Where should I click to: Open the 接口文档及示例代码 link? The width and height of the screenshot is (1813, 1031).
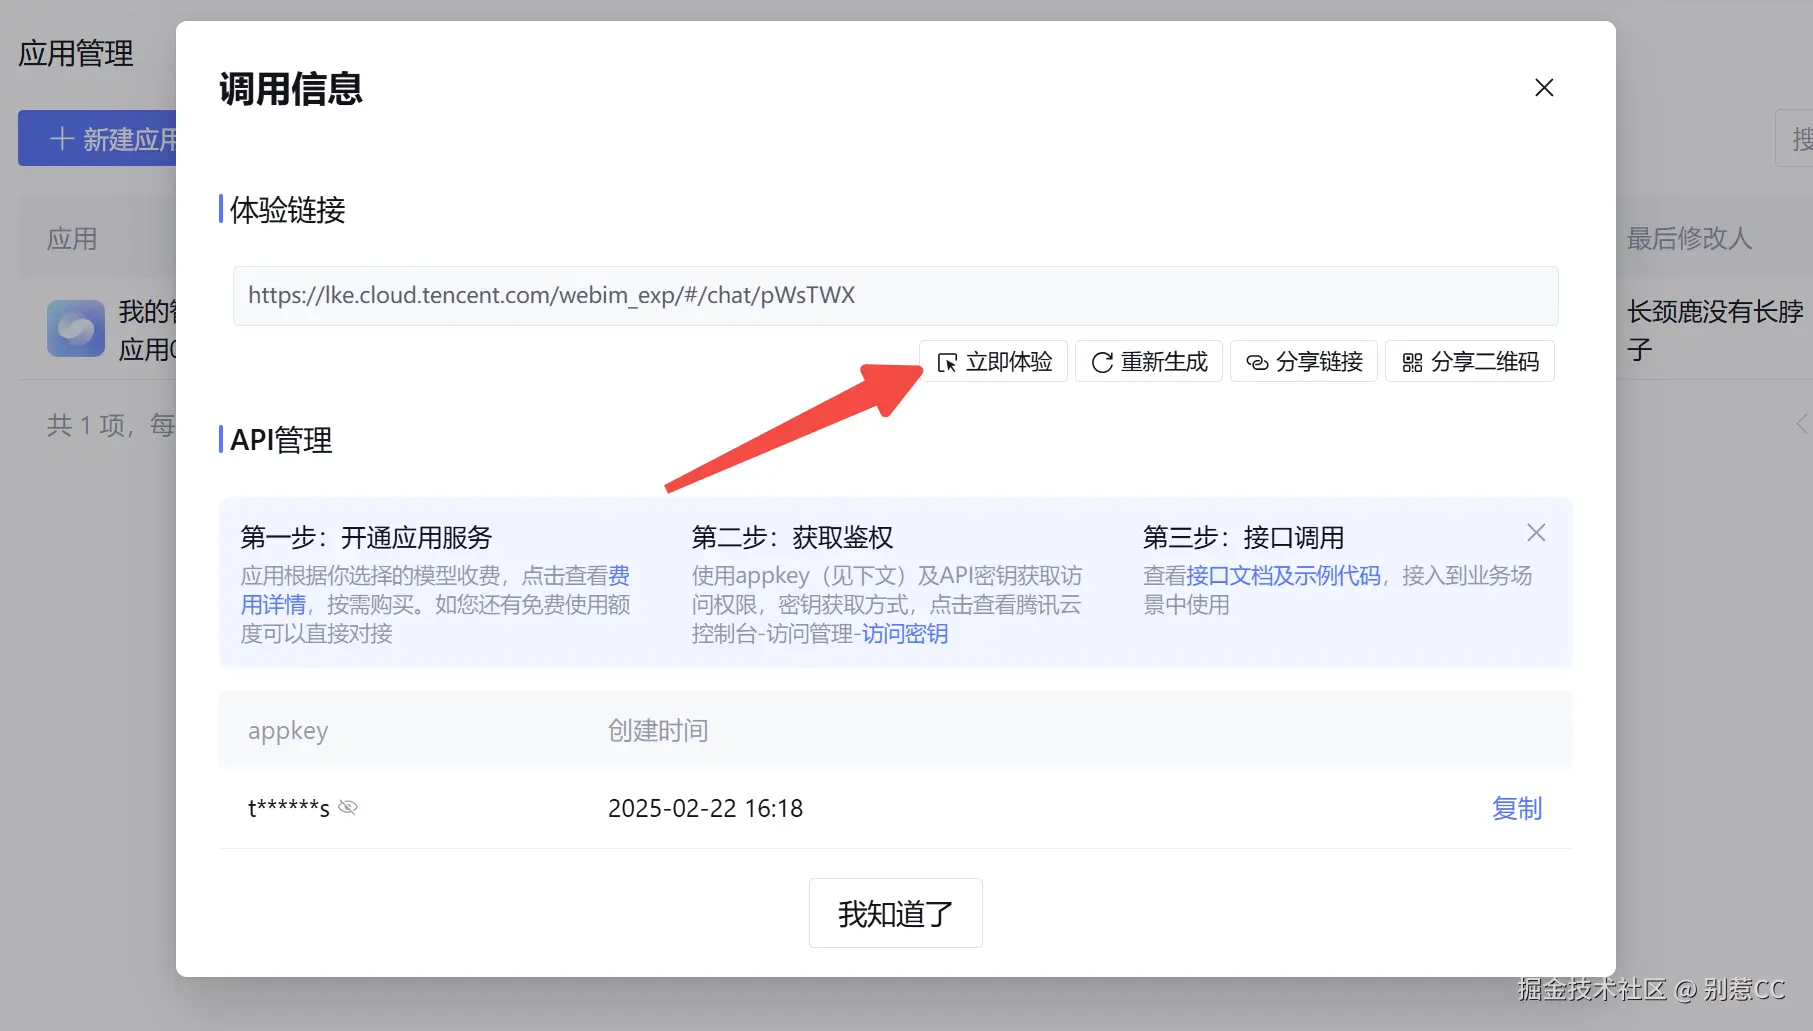click(x=1283, y=576)
